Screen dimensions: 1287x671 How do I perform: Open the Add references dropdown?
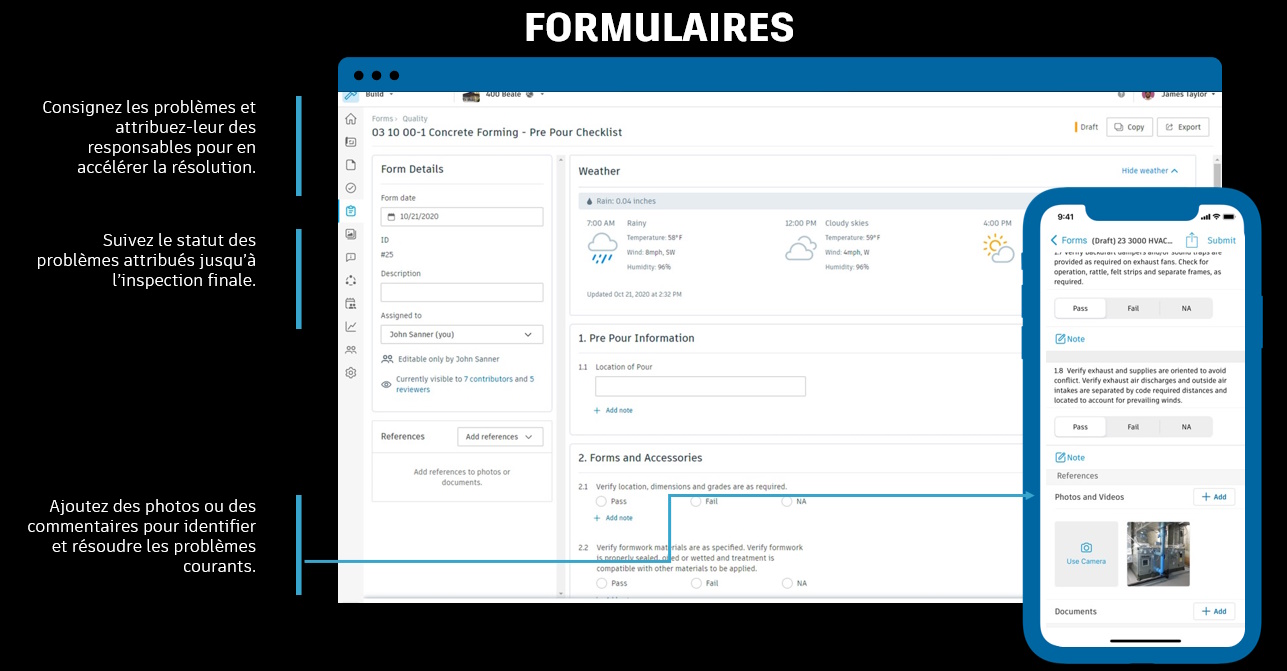(x=500, y=437)
